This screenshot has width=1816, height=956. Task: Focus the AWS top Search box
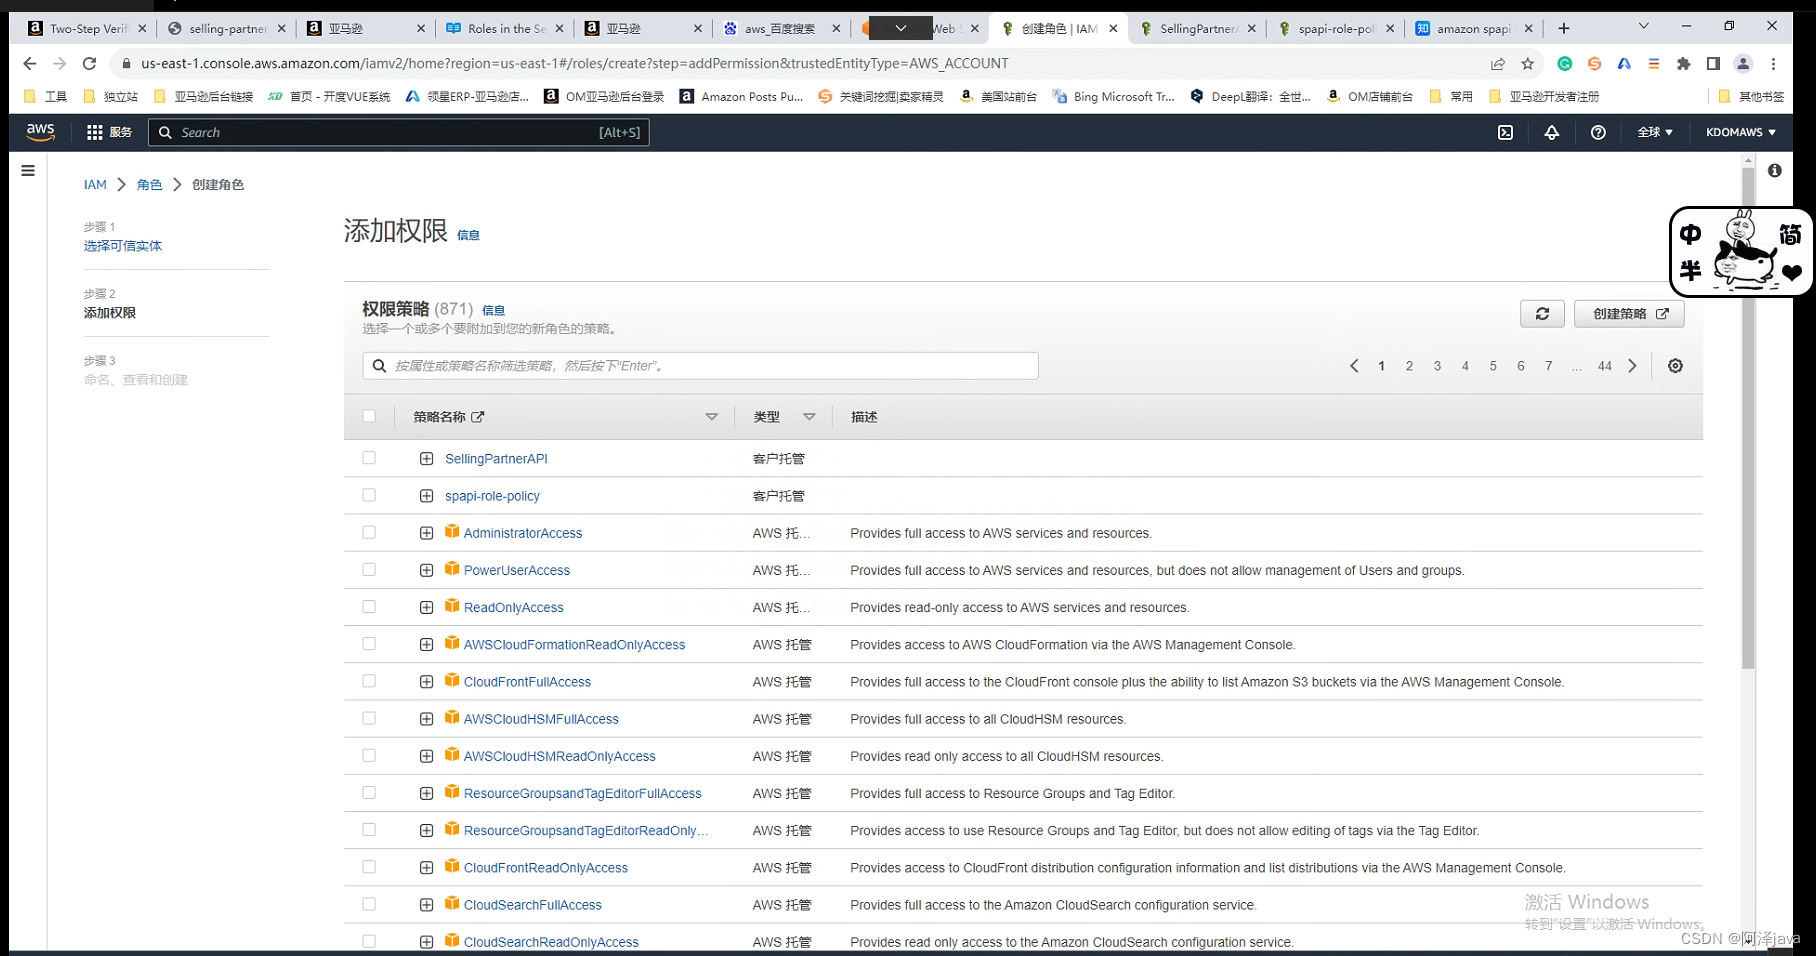click(399, 132)
